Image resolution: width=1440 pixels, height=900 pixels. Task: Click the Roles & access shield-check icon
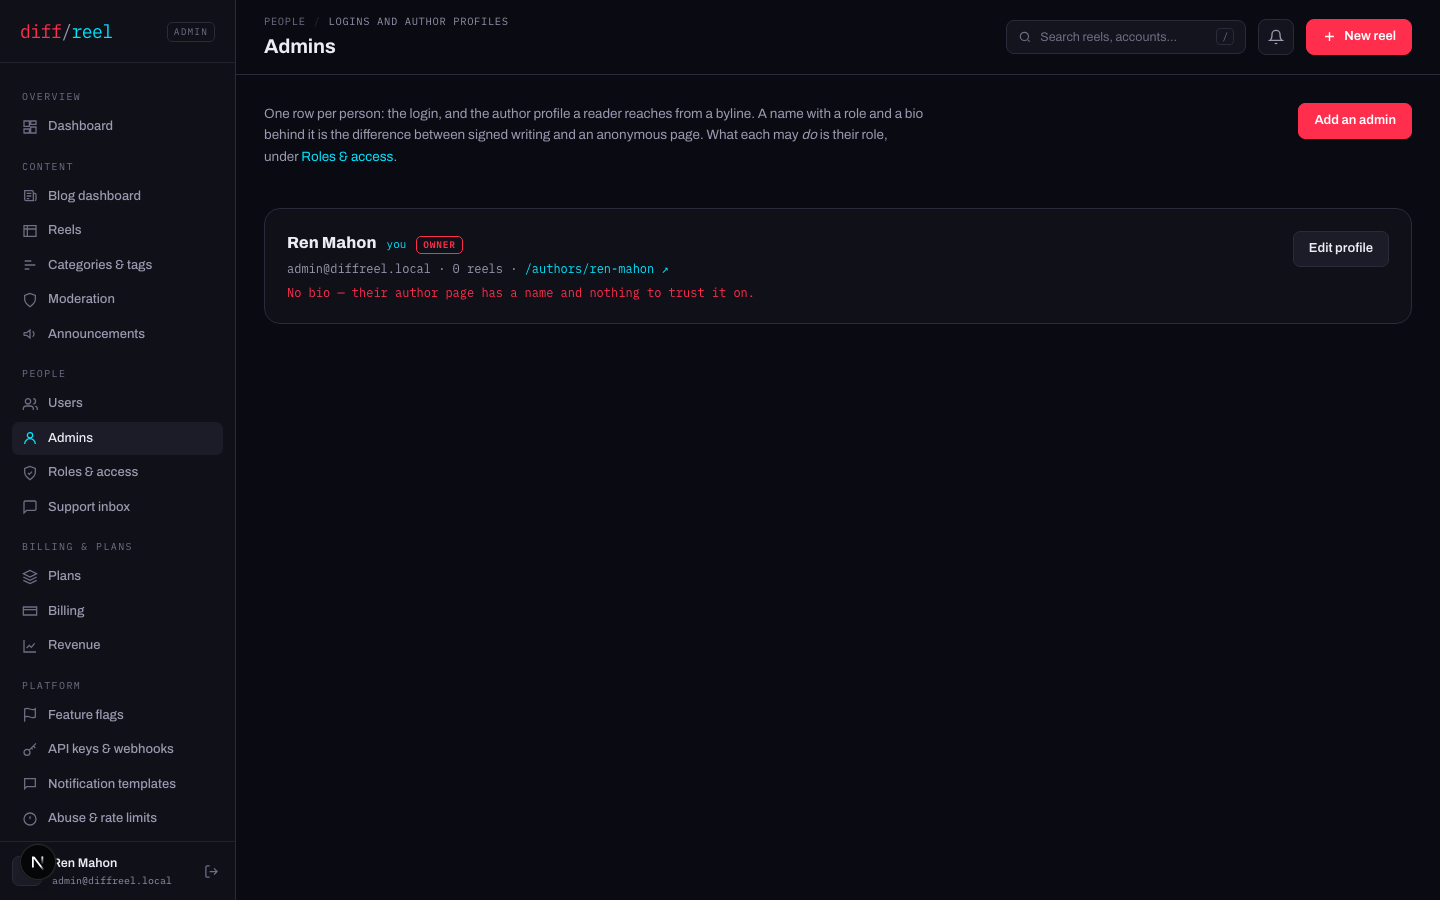(x=30, y=473)
